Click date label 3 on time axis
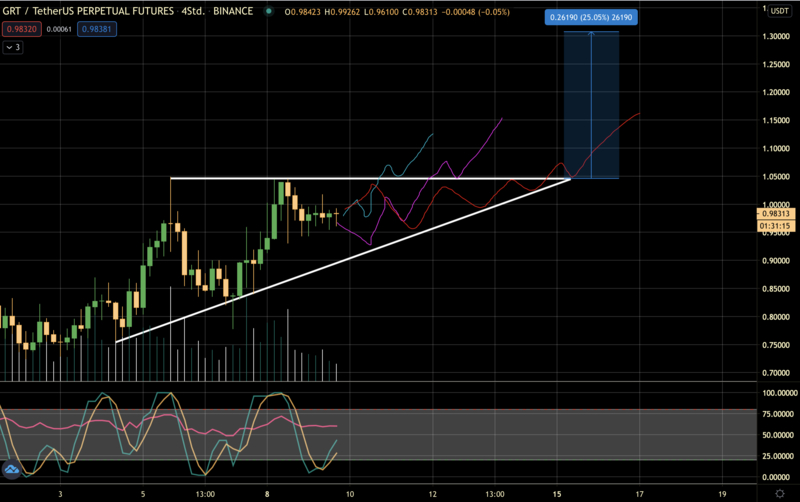Image resolution: width=800 pixels, height=502 pixels. (60, 494)
